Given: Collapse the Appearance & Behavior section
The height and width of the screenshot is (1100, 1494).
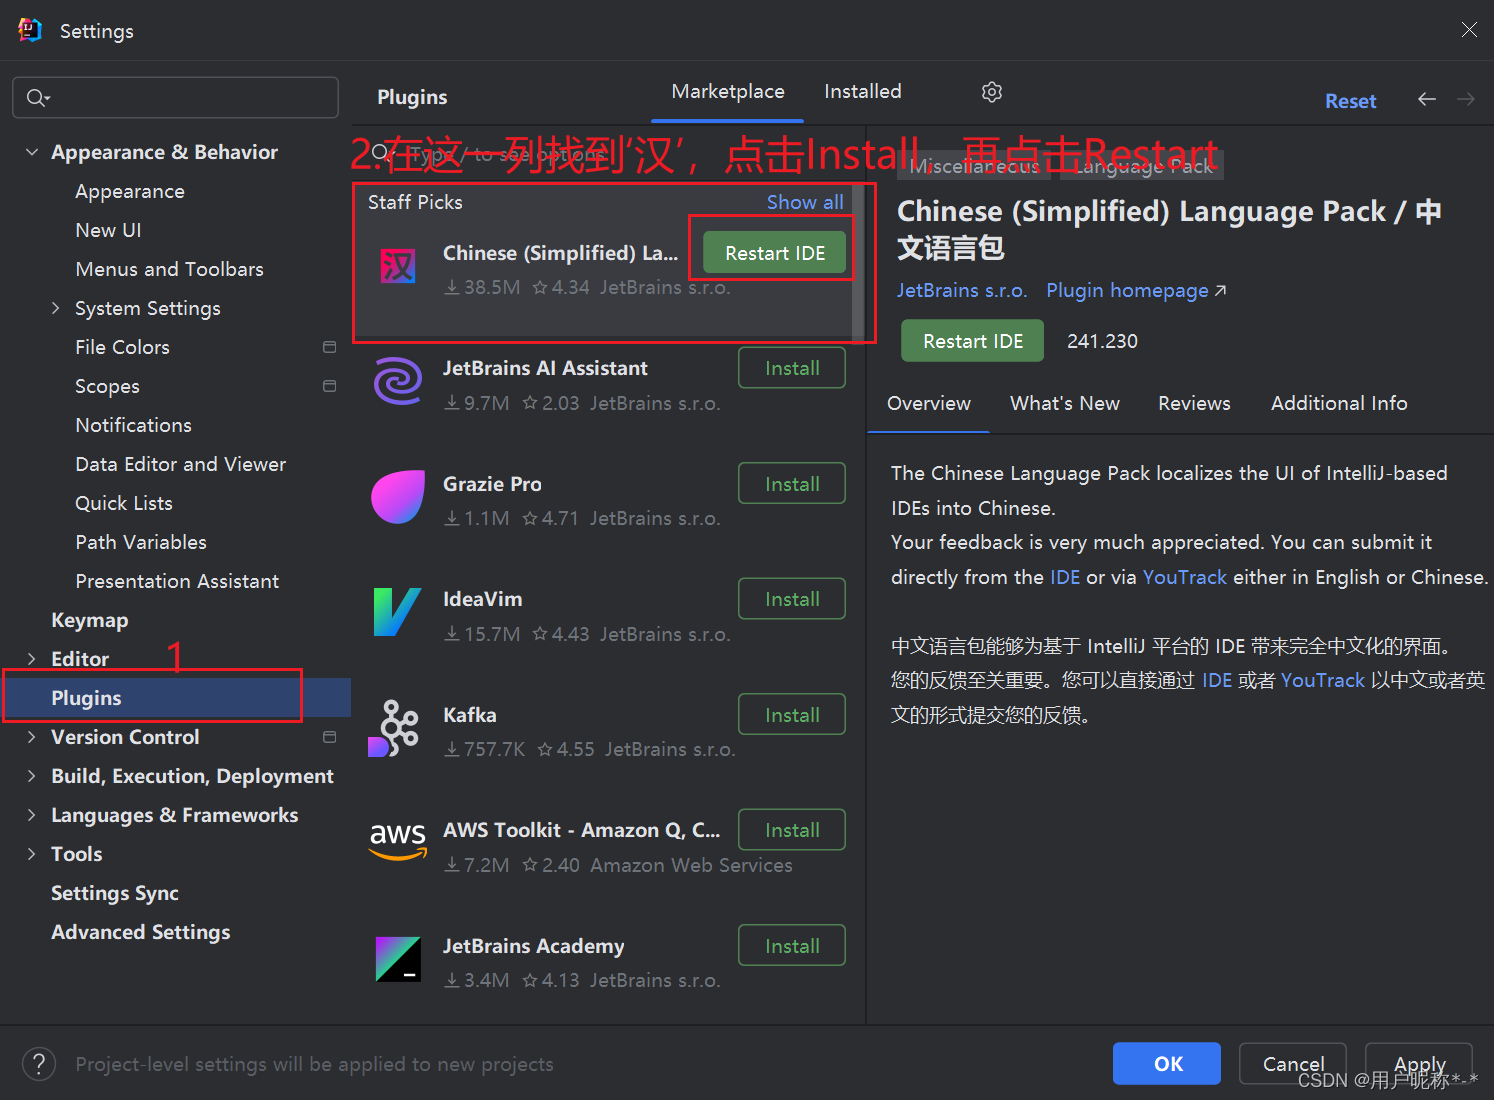Looking at the screenshot, I should pos(32,152).
